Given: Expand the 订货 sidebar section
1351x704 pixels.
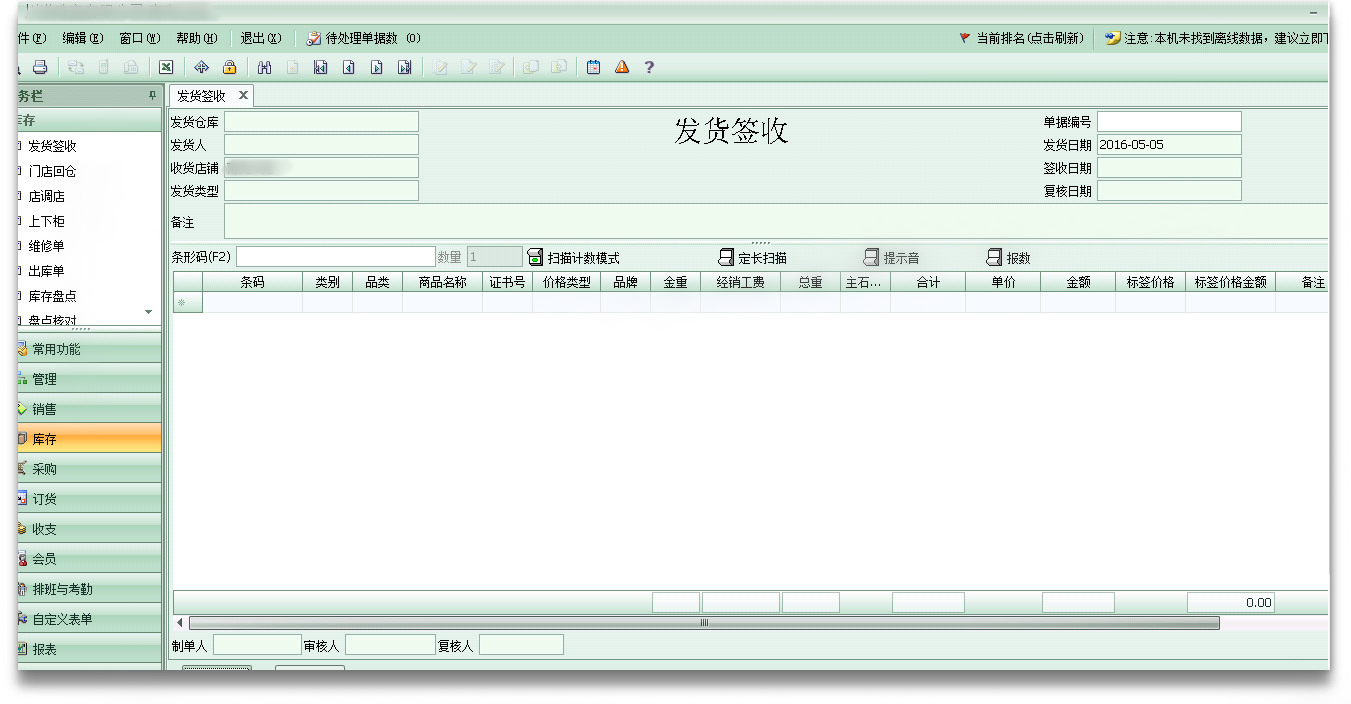Looking at the screenshot, I should click(89, 499).
